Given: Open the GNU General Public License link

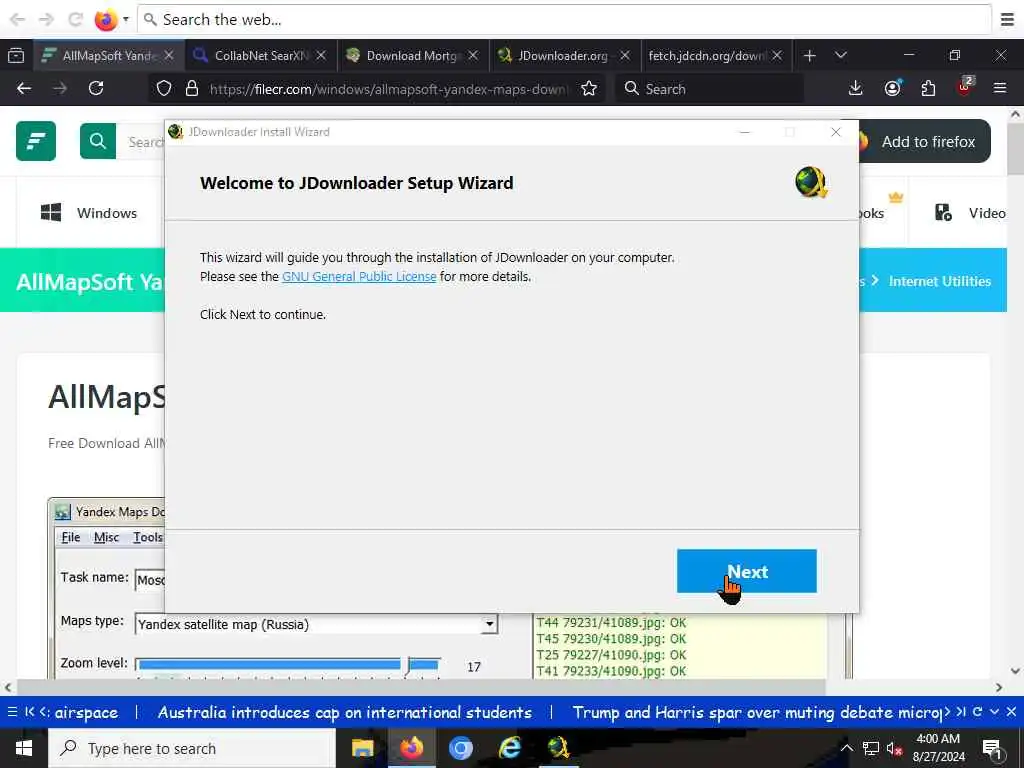Looking at the screenshot, I should point(359,276).
